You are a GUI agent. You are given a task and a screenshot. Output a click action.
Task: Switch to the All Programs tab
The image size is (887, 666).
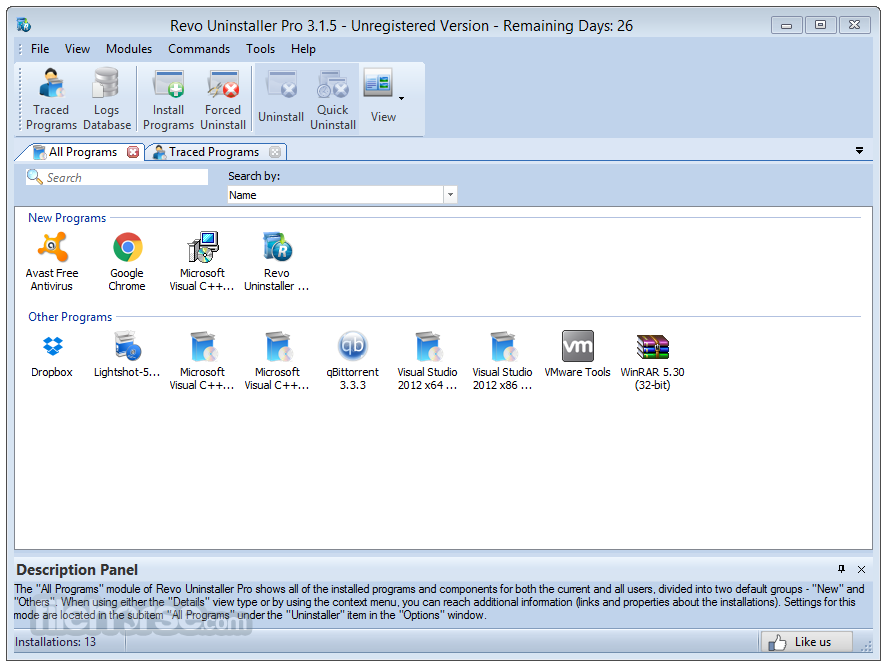[x=82, y=152]
